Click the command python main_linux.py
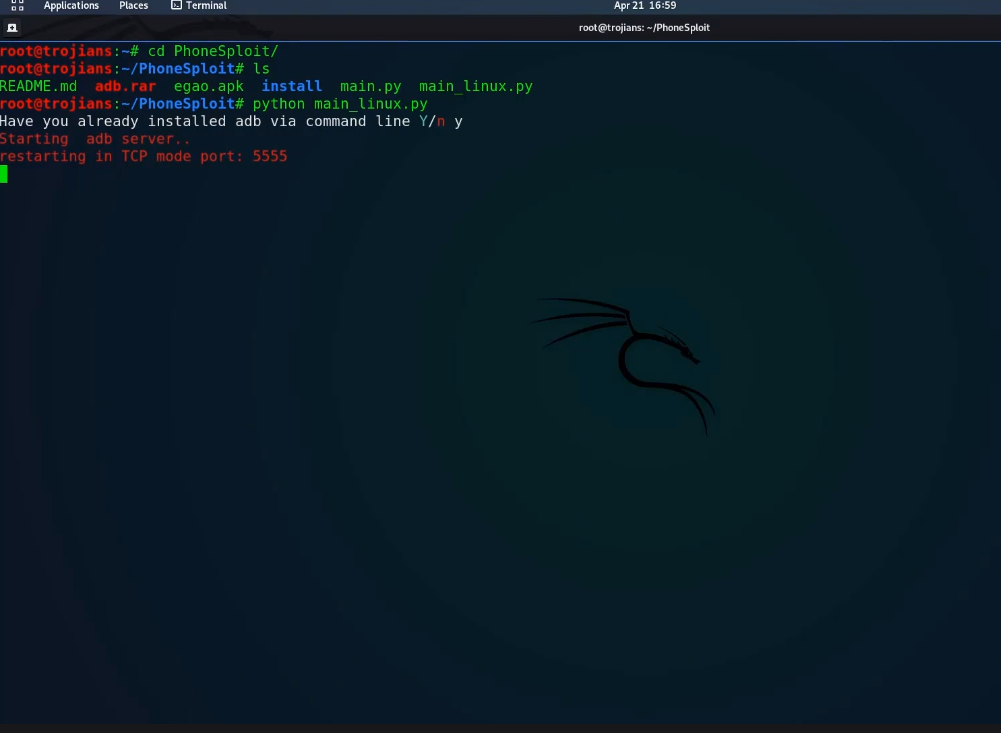 [x=340, y=104]
